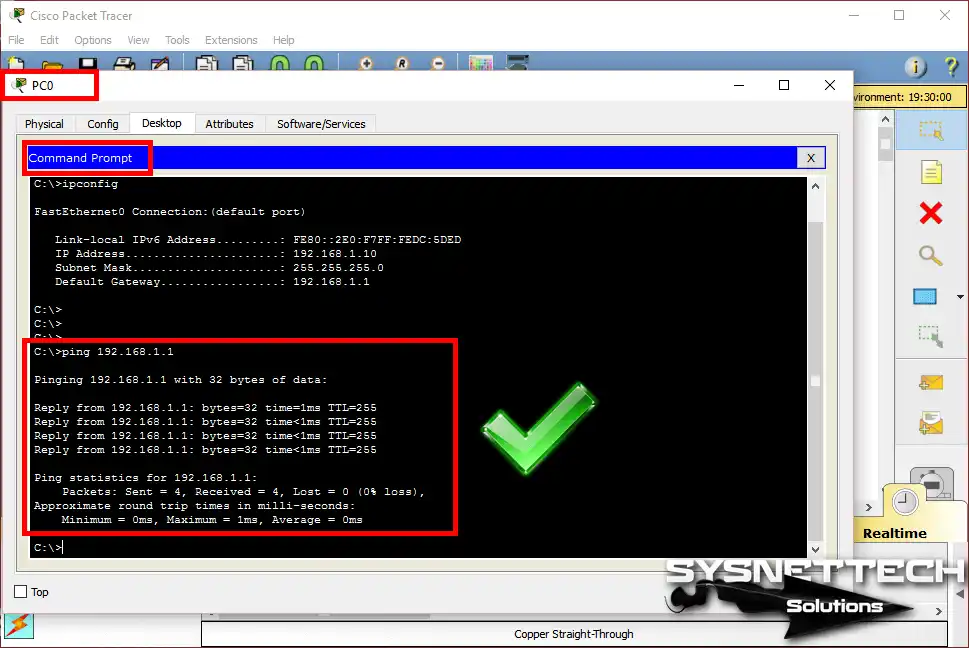
Task: Click the Copy toolbar icon
Action: (207, 63)
